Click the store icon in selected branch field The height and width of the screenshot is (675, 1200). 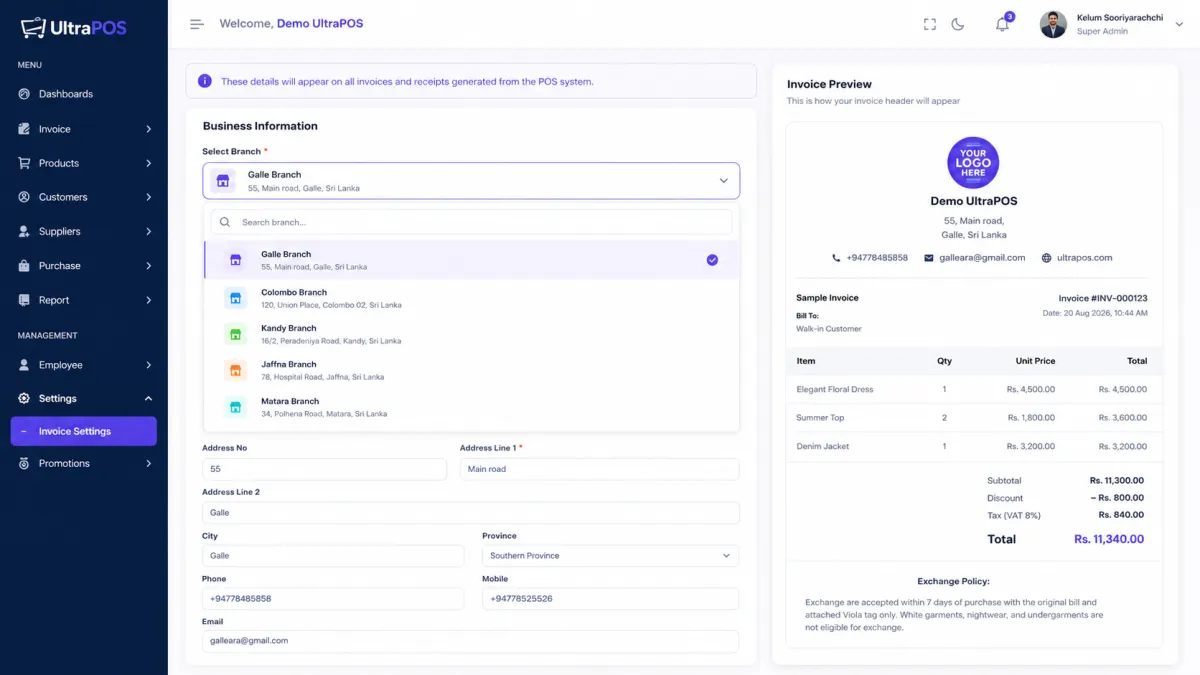[x=223, y=181]
